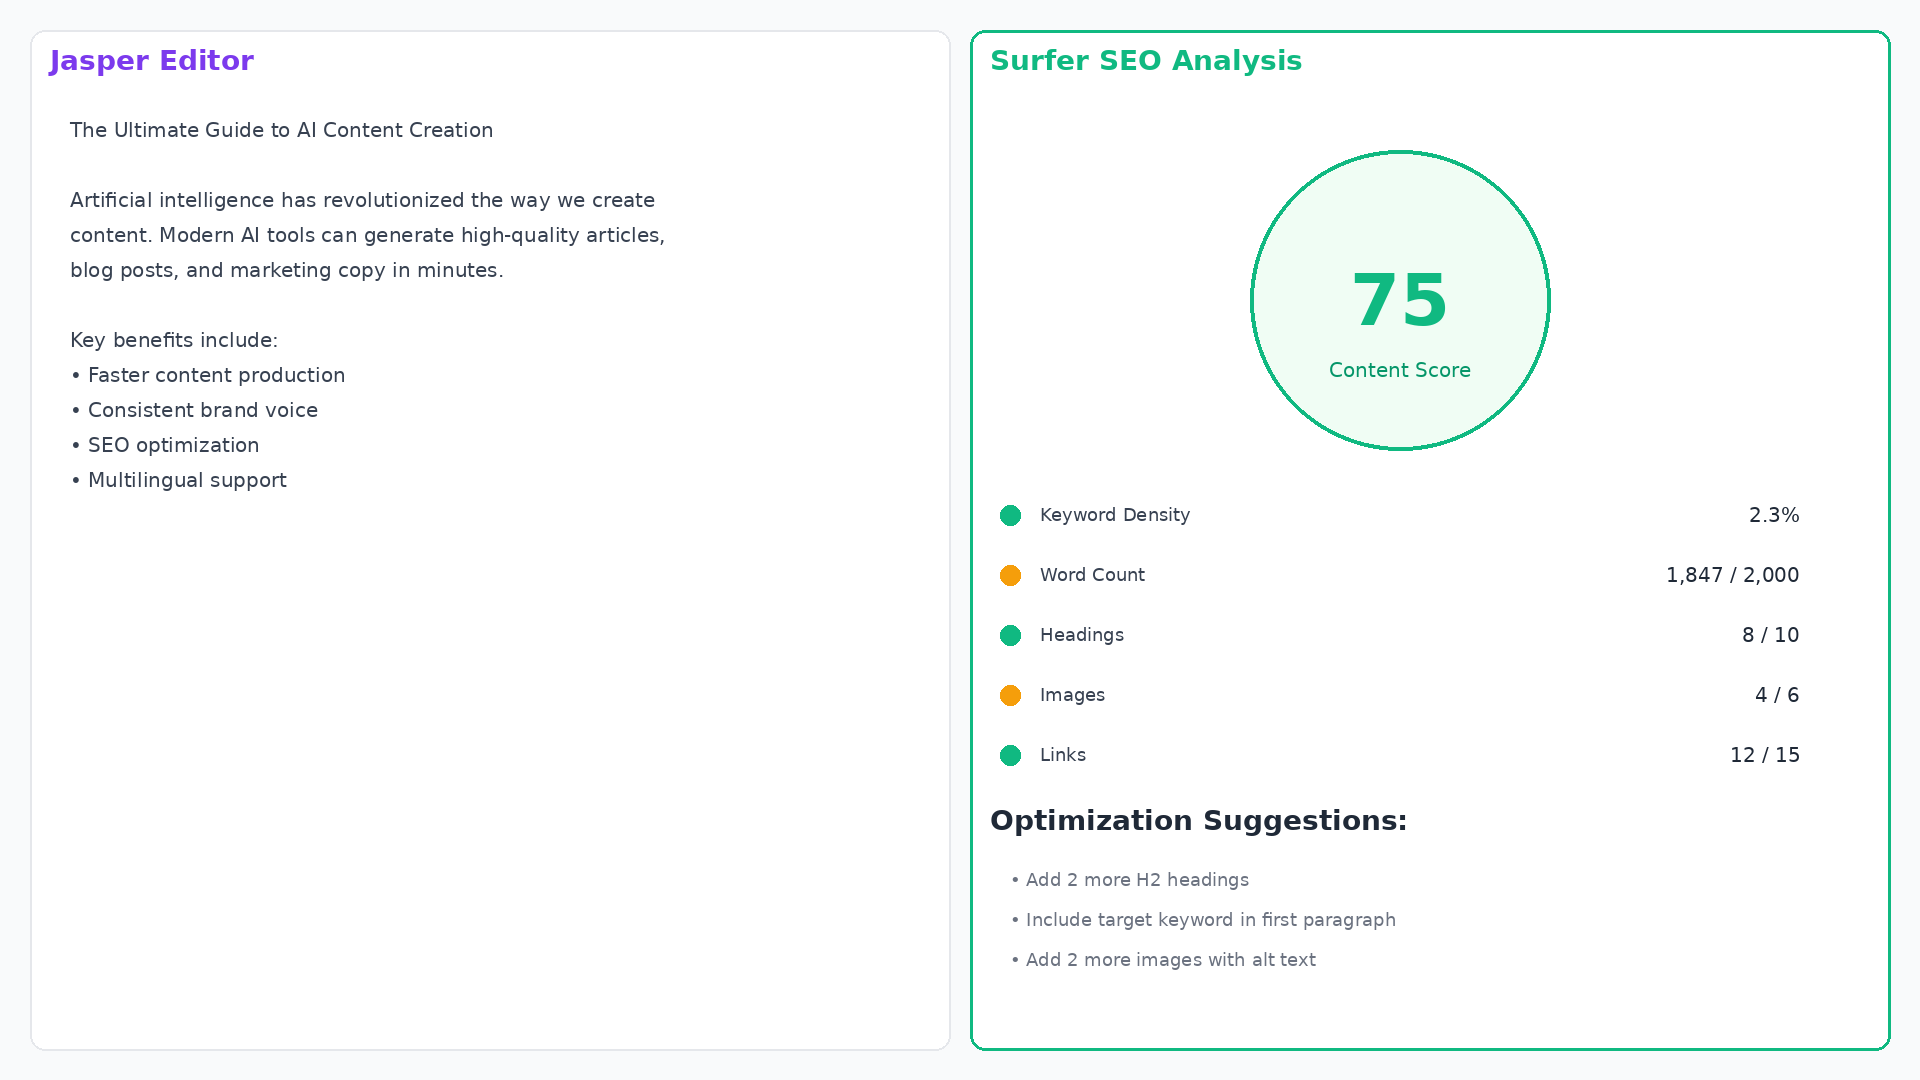Image resolution: width=1920 pixels, height=1080 pixels.
Task: Click the 75 score number
Action: 1399,301
